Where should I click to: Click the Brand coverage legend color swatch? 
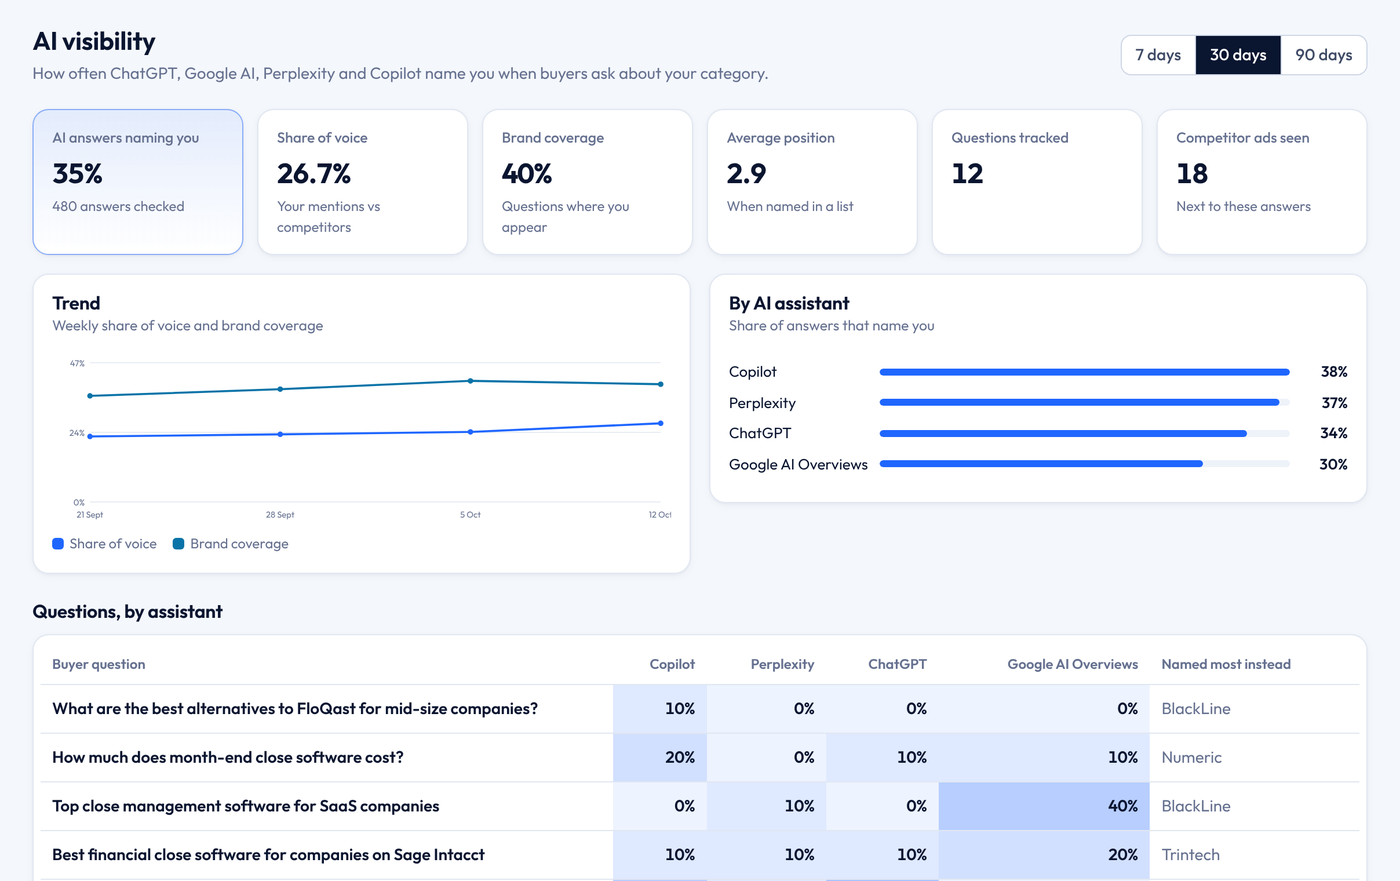(x=179, y=544)
